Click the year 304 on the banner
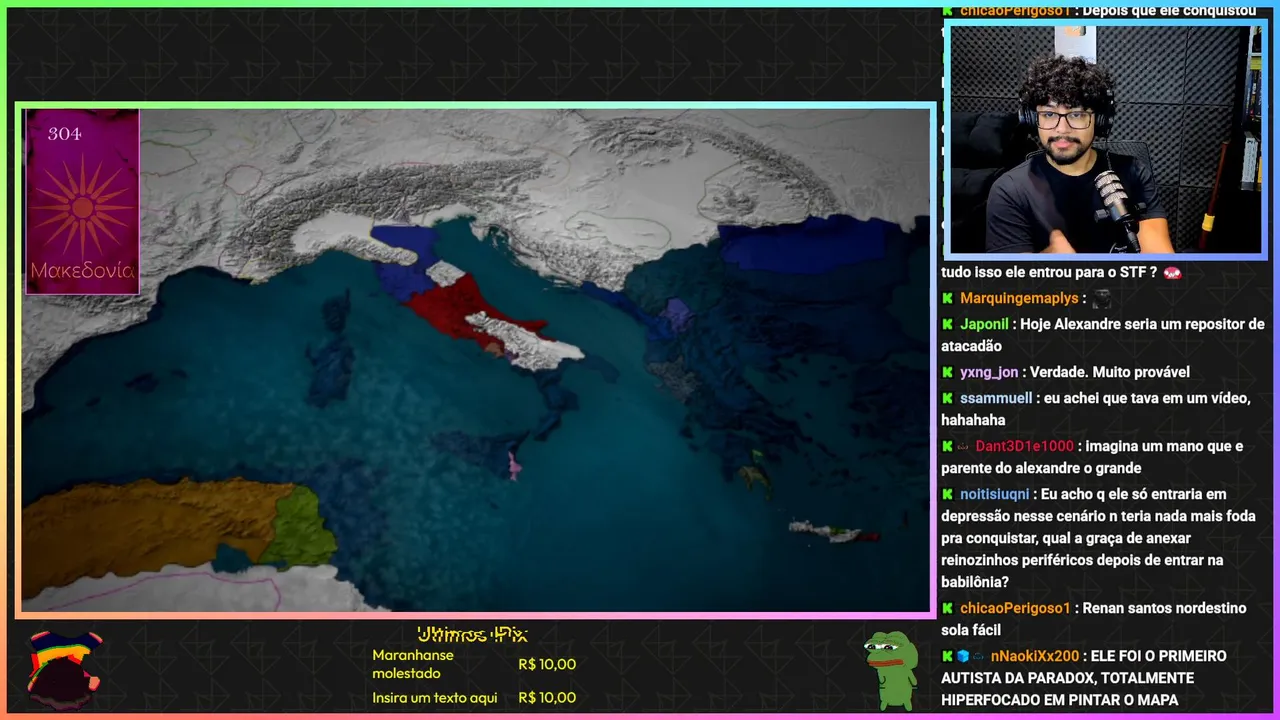Viewport: 1280px width, 720px height. tap(64, 134)
